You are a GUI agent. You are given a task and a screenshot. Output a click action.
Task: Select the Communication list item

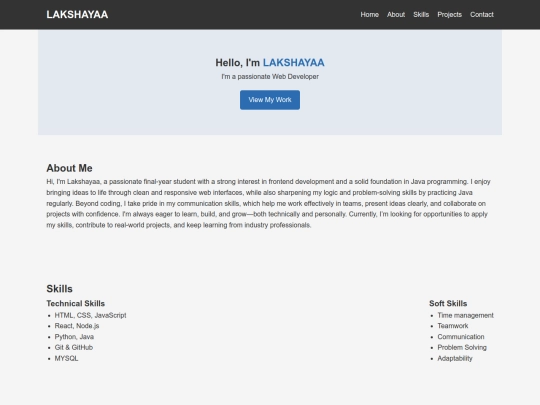point(461,337)
